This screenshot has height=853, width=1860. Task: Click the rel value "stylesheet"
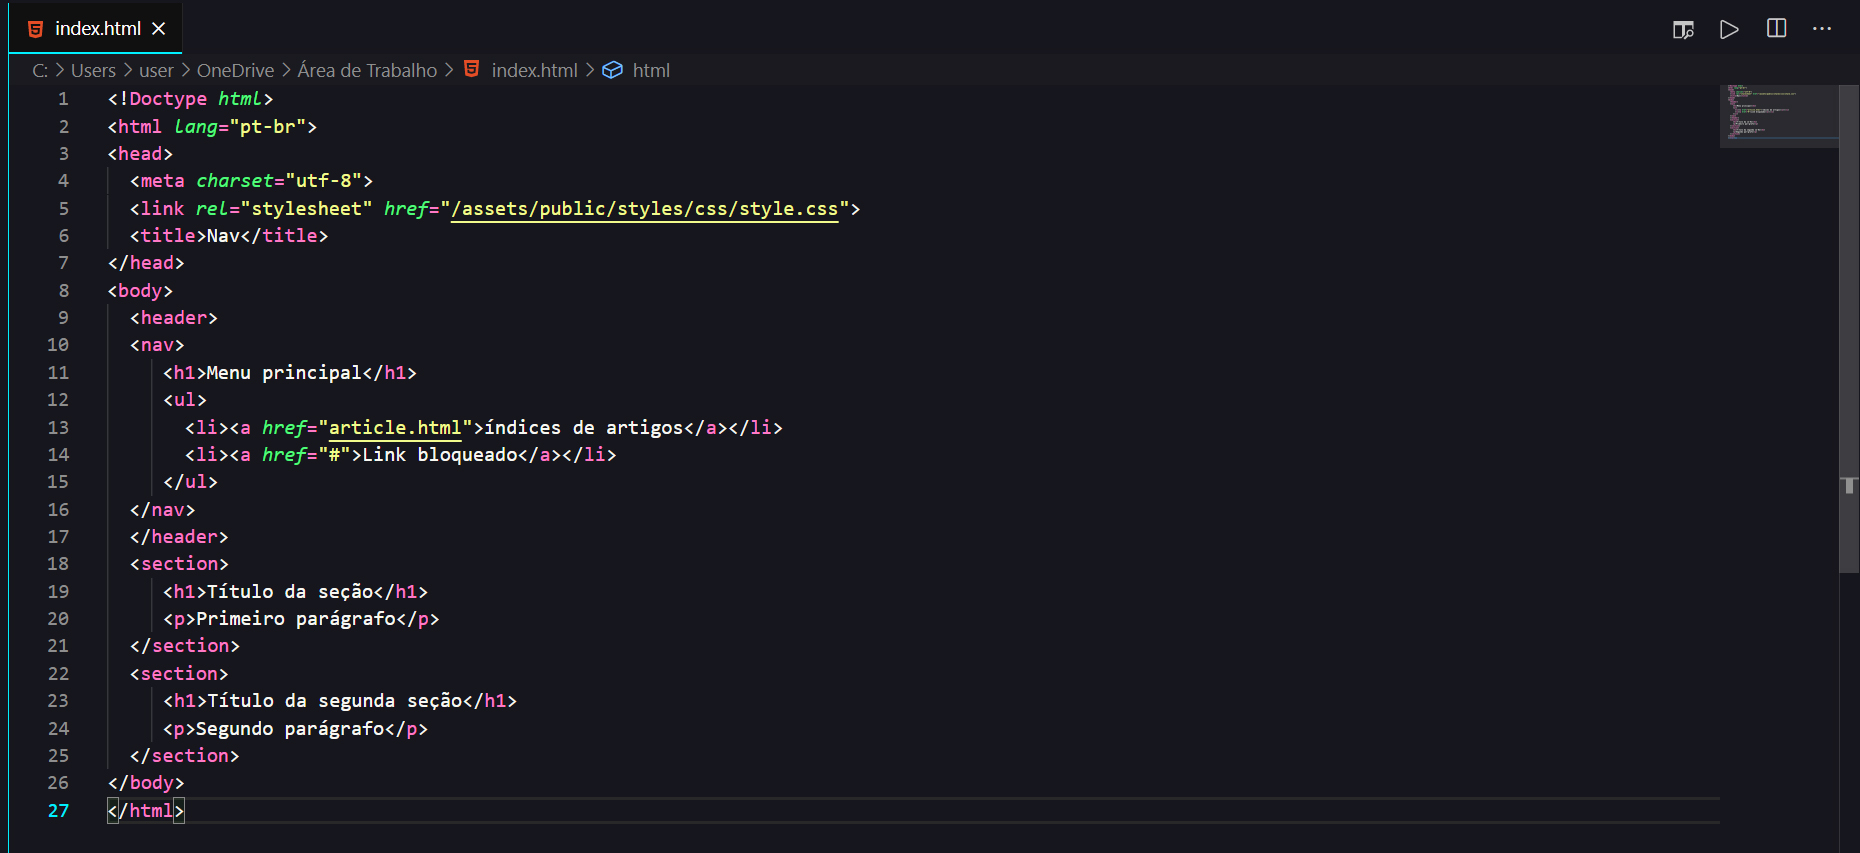(x=306, y=208)
